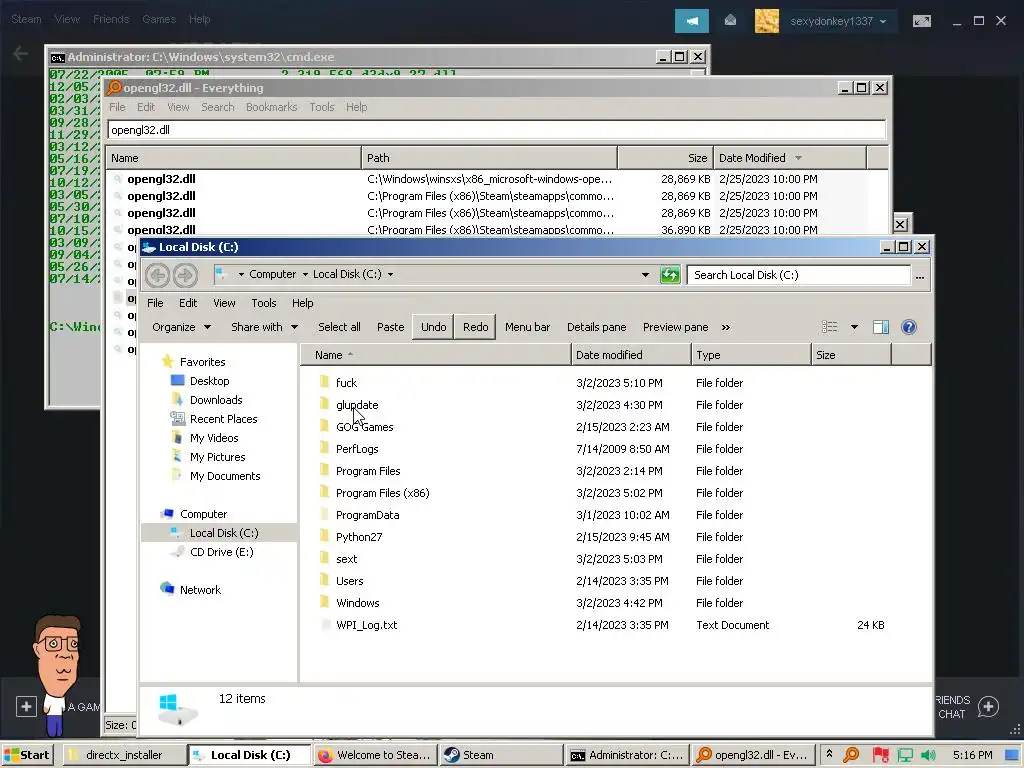Open explorer File menu

coord(155,303)
